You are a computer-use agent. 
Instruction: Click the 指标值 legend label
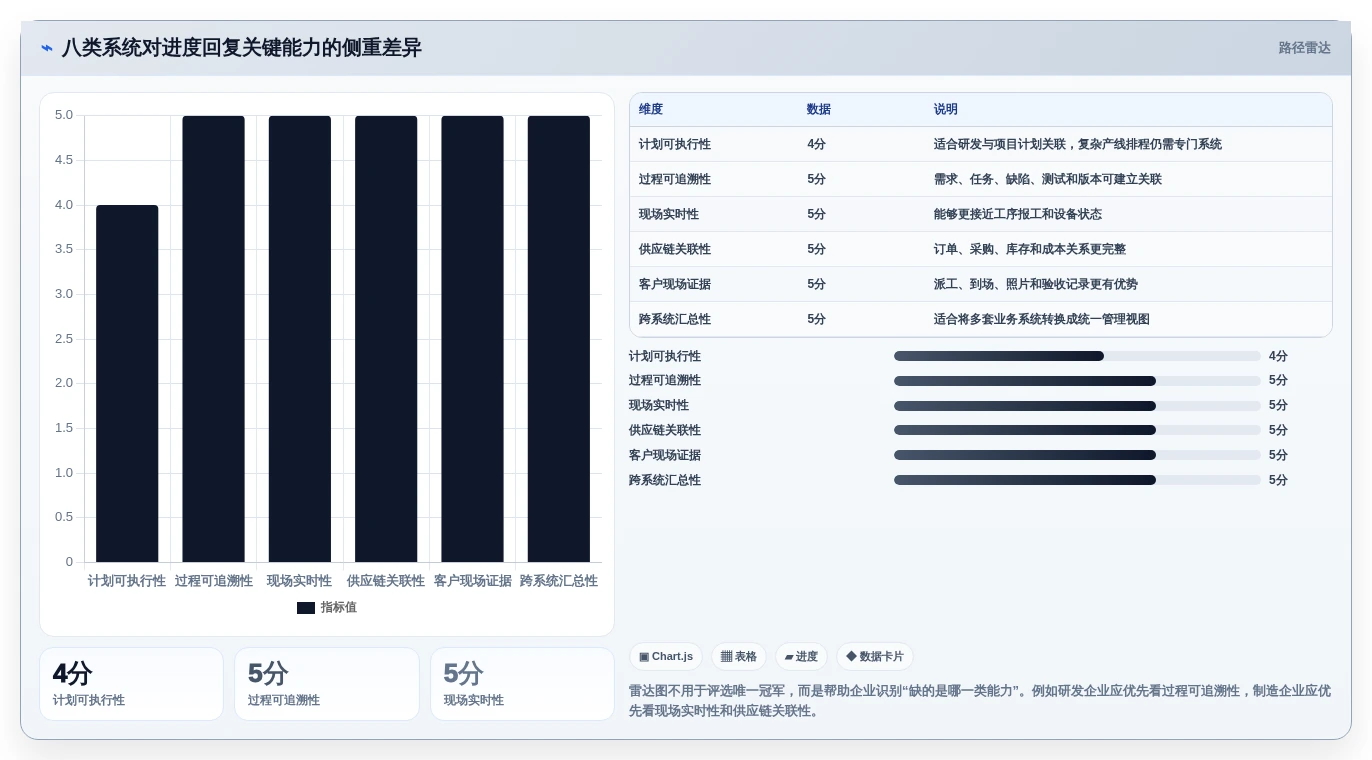coord(338,608)
